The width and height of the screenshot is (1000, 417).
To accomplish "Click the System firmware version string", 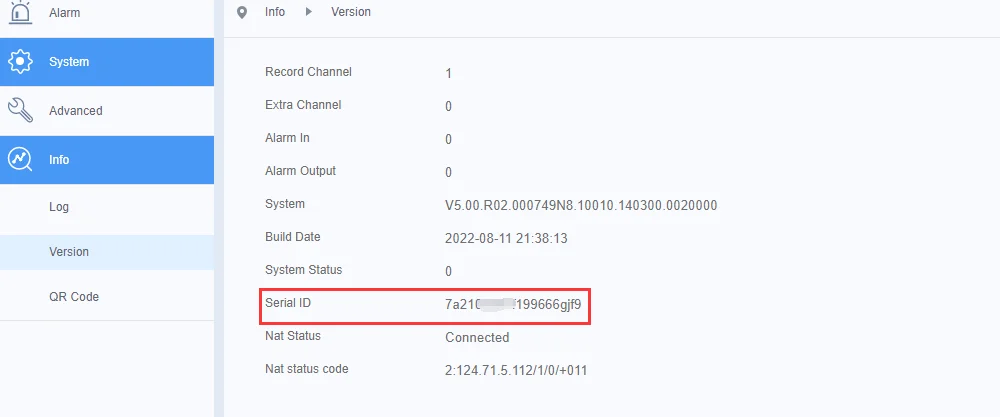I will point(581,205).
